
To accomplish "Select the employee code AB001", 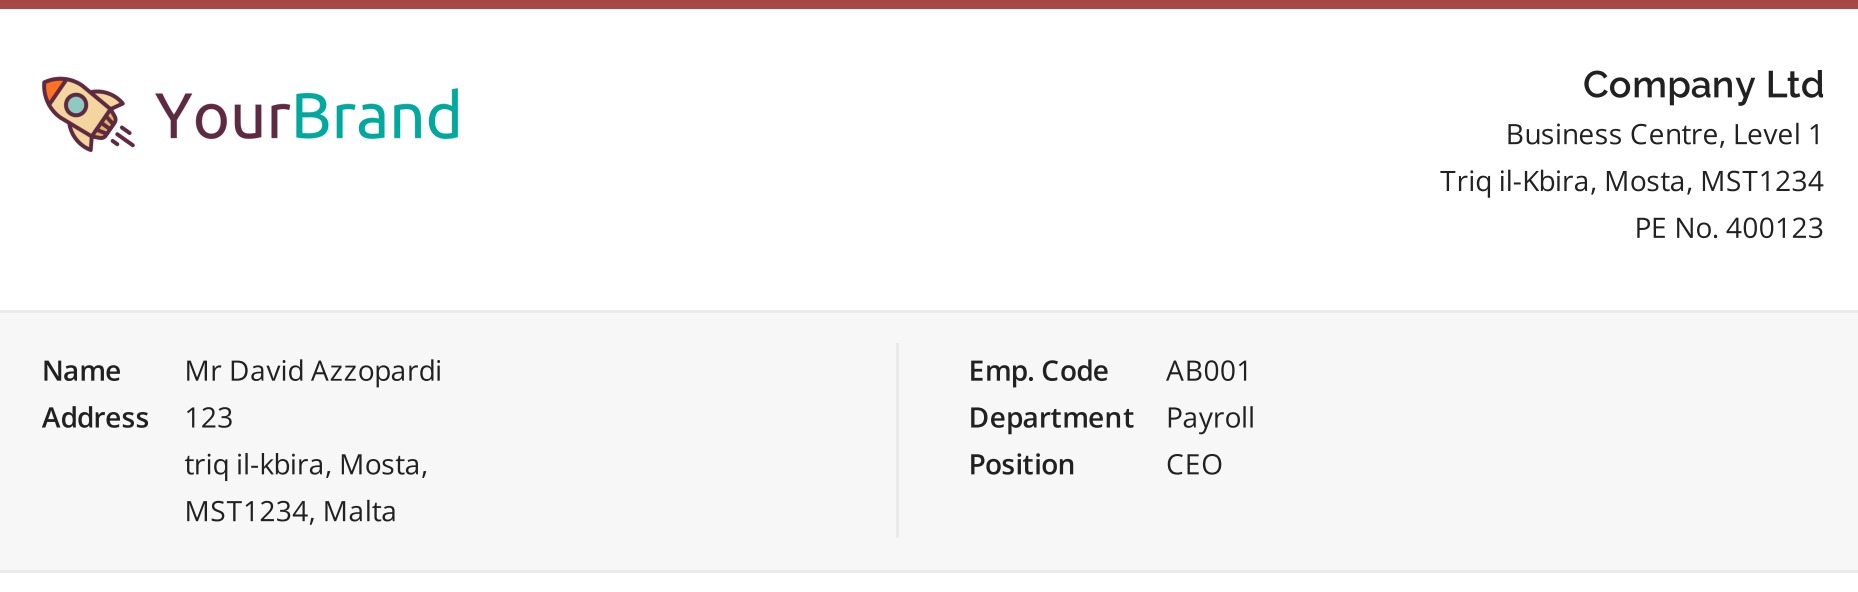I will coord(1208,371).
